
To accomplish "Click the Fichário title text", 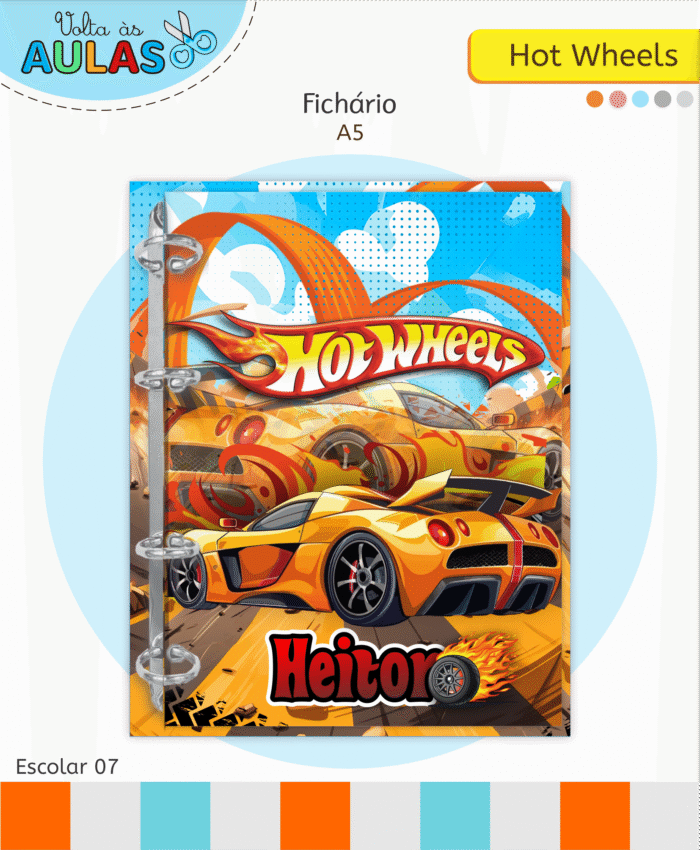I will click(x=349, y=104).
